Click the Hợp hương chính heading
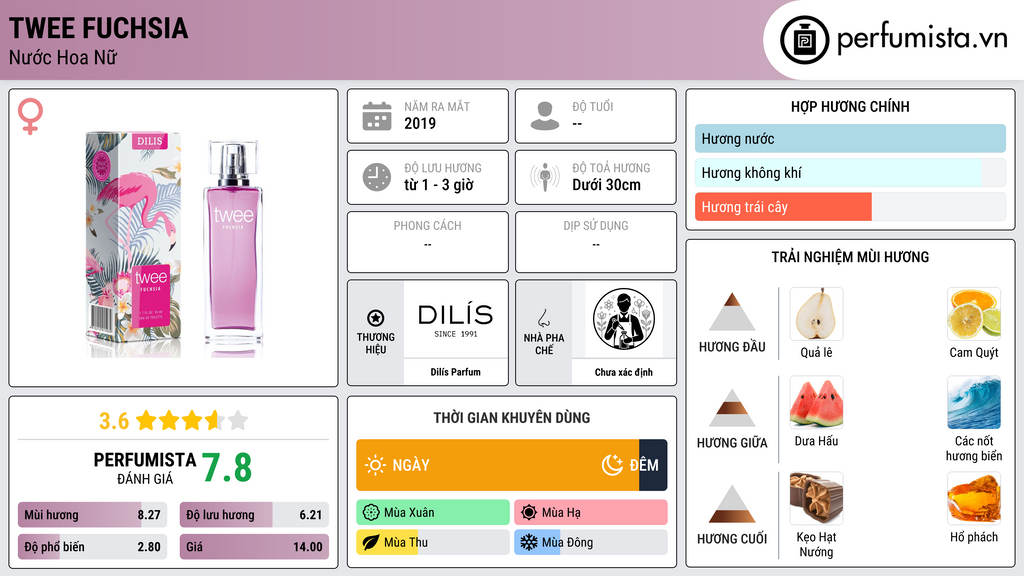 (x=850, y=106)
